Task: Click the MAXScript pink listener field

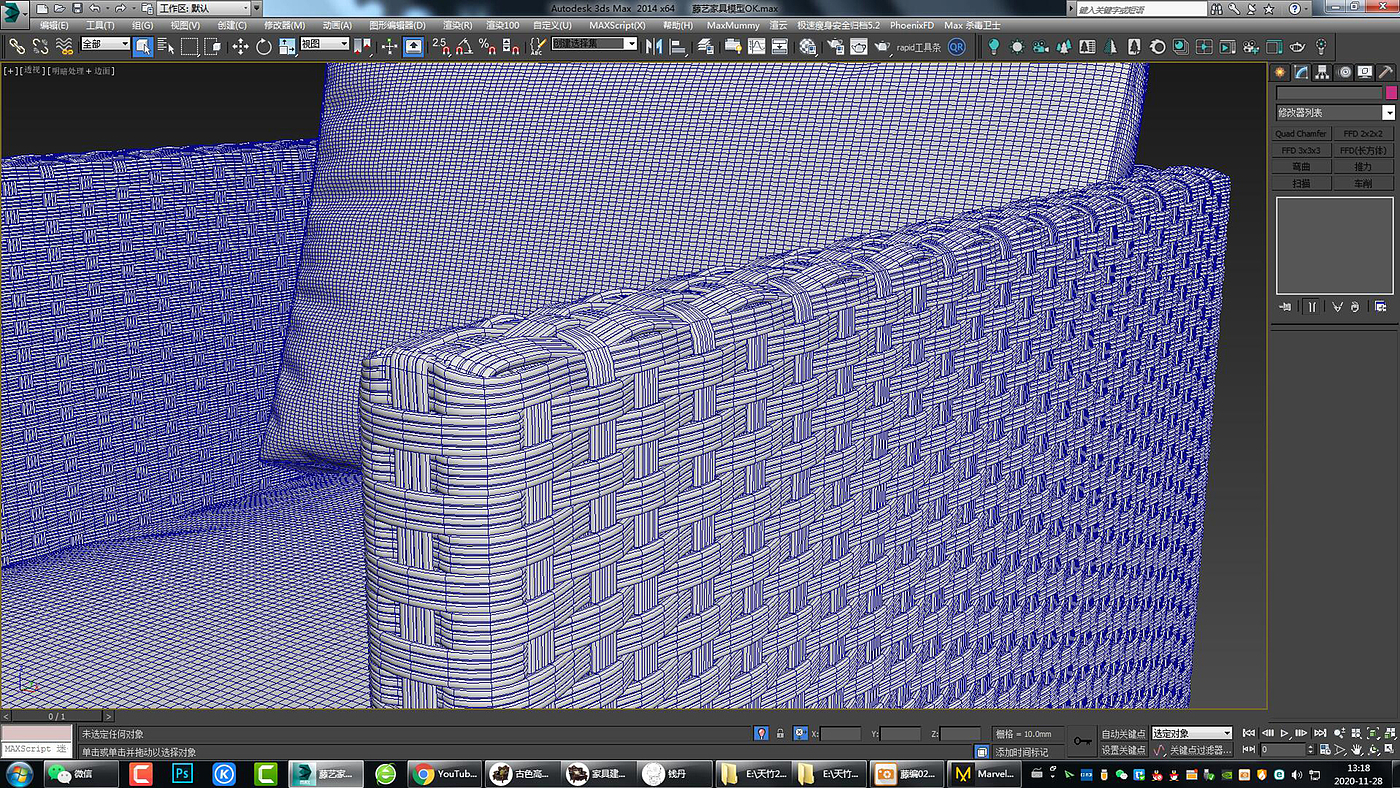Action: [36, 733]
